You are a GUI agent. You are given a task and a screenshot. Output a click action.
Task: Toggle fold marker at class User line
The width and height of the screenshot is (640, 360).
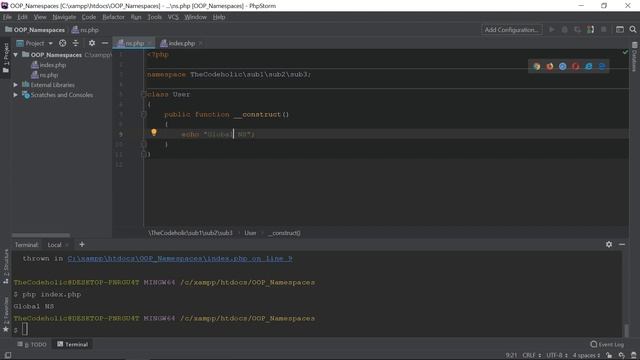click(x=144, y=94)
